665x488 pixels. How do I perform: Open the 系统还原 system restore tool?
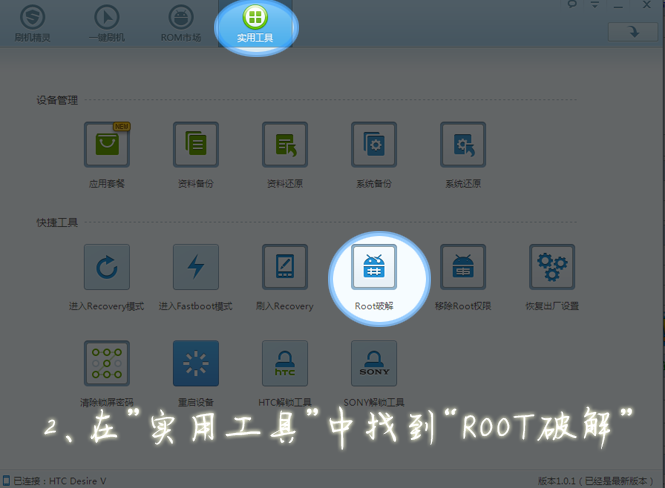(463, 145)
